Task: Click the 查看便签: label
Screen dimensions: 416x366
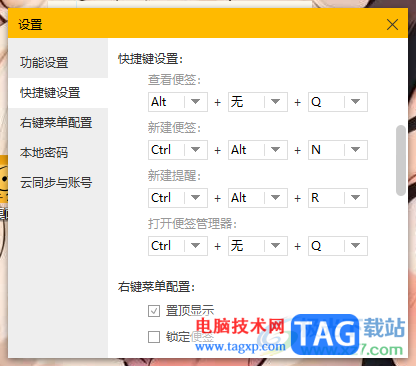Action: (x=175, y=80)
